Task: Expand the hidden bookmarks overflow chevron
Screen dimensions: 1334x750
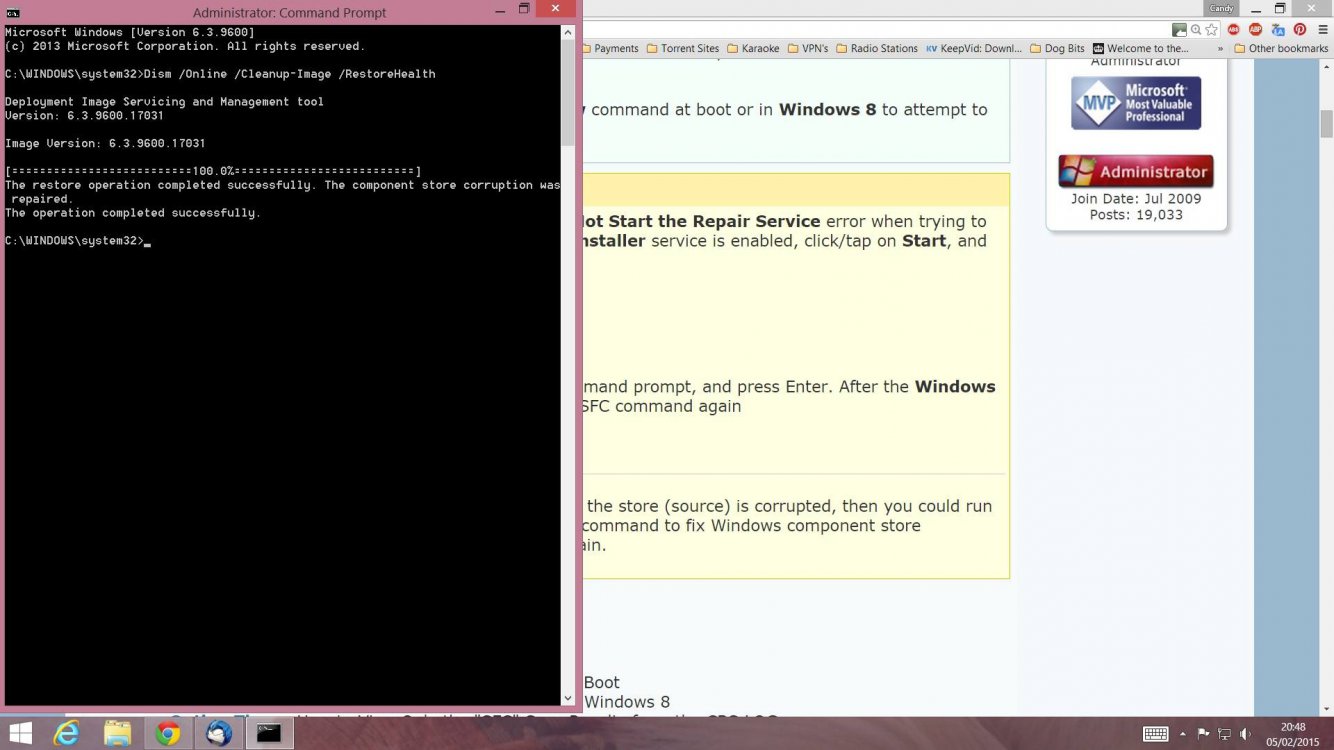Action: (x=1220, y=48)
